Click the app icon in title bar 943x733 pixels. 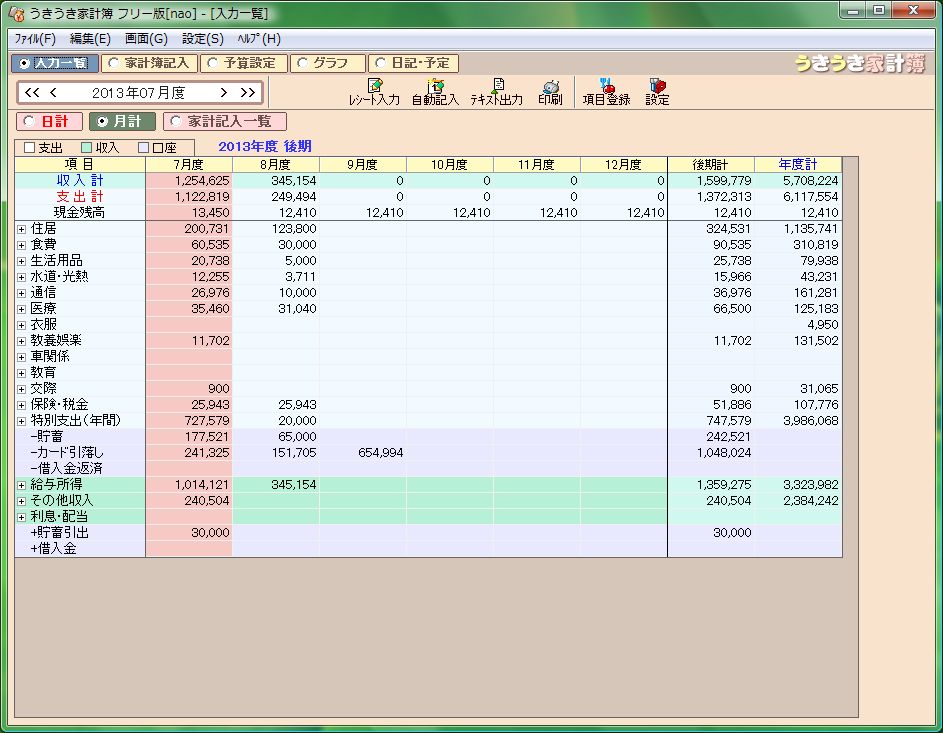16,13
